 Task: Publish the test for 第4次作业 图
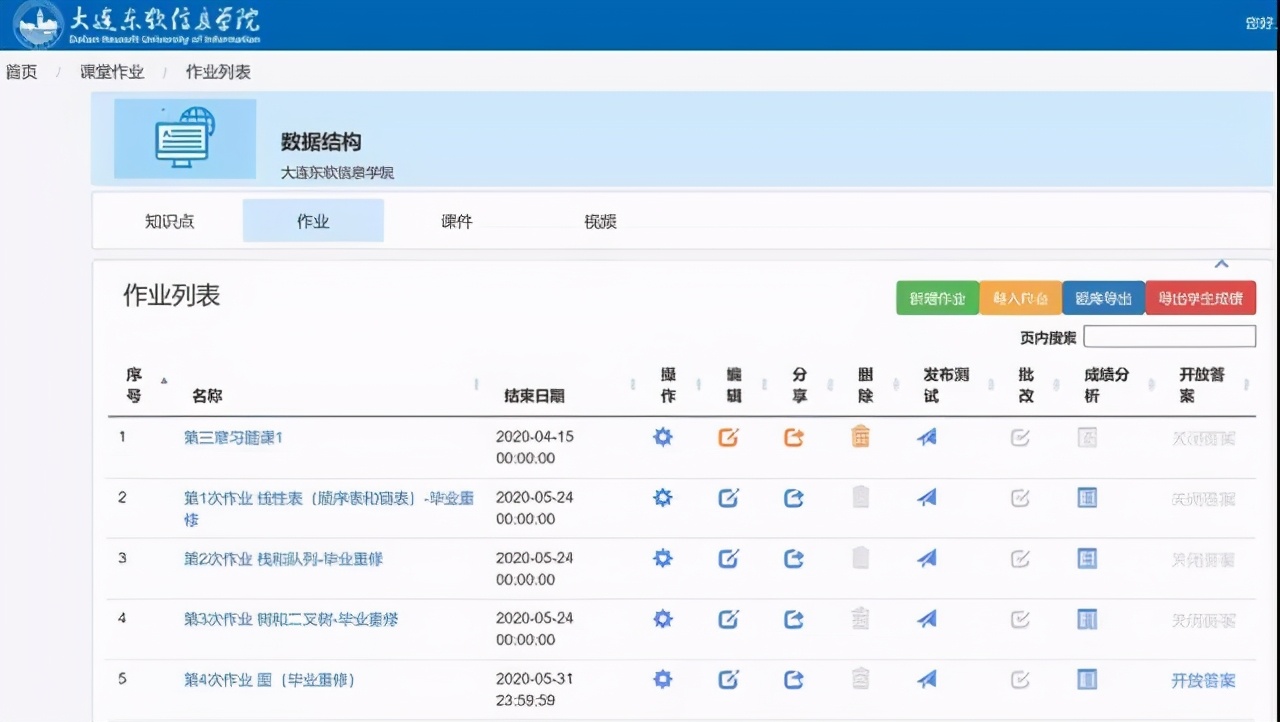(925, 679)
